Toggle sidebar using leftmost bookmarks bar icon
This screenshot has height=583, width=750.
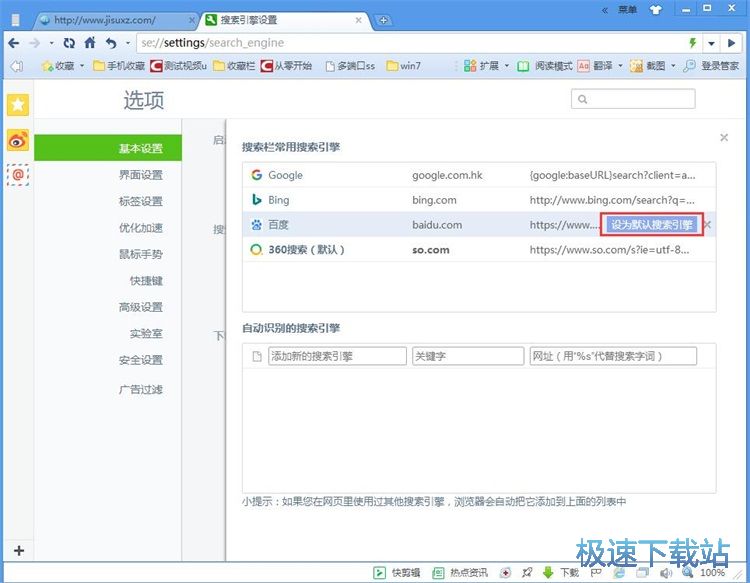tap(17, 66)
